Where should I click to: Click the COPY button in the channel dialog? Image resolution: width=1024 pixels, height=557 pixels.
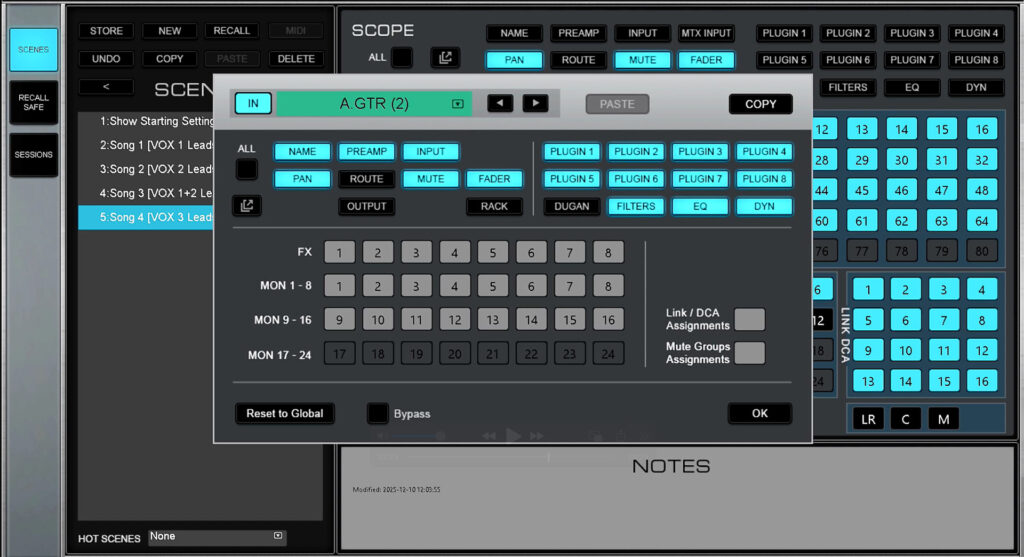coord(761,104)
